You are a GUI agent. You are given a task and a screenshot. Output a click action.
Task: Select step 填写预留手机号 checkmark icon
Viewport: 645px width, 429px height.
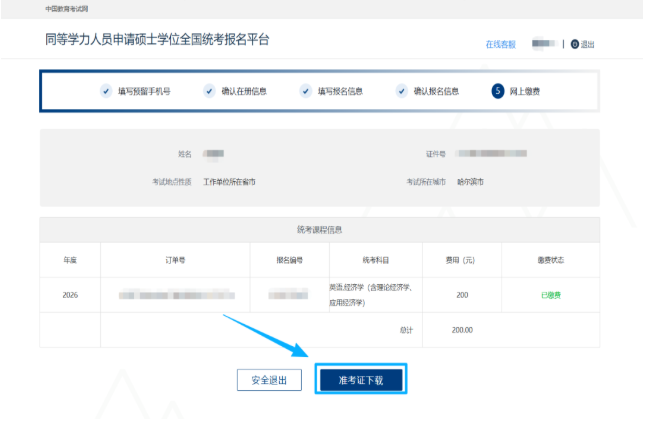point(106,91)
